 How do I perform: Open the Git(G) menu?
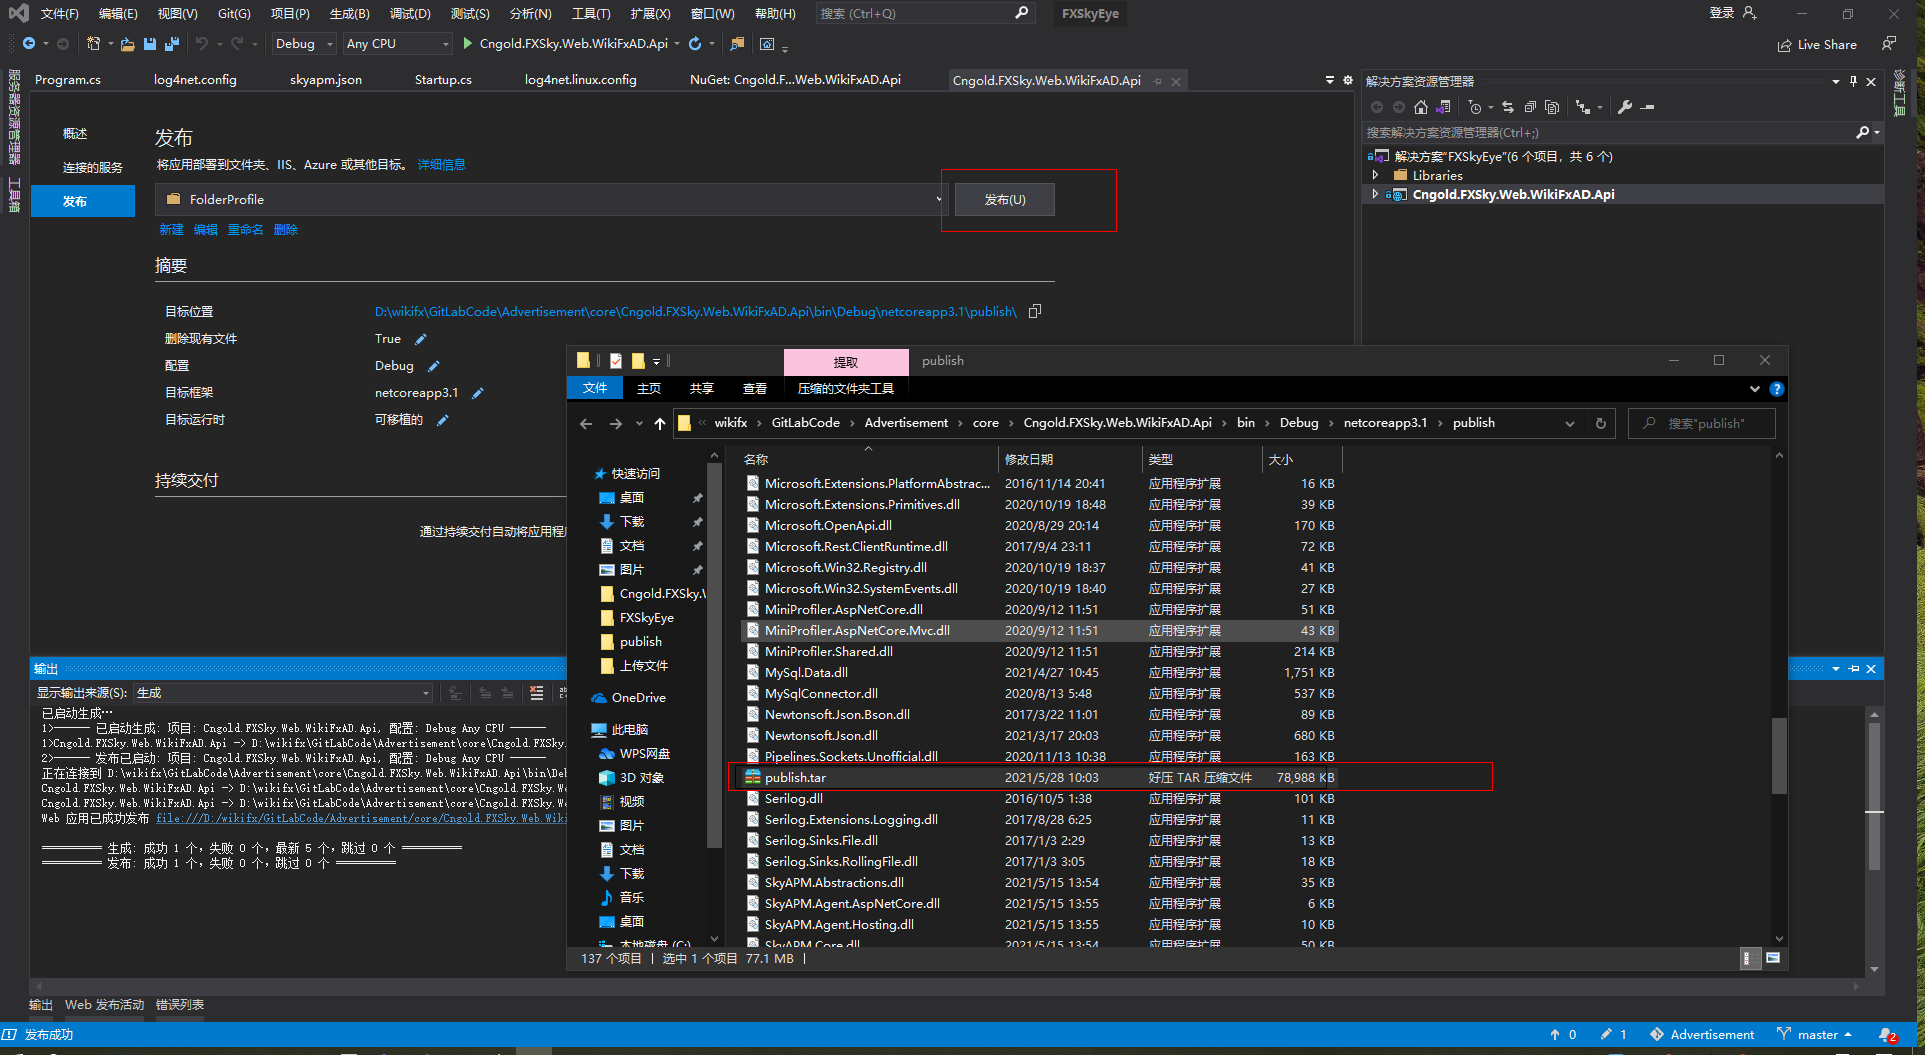click(x=234, y=13)
